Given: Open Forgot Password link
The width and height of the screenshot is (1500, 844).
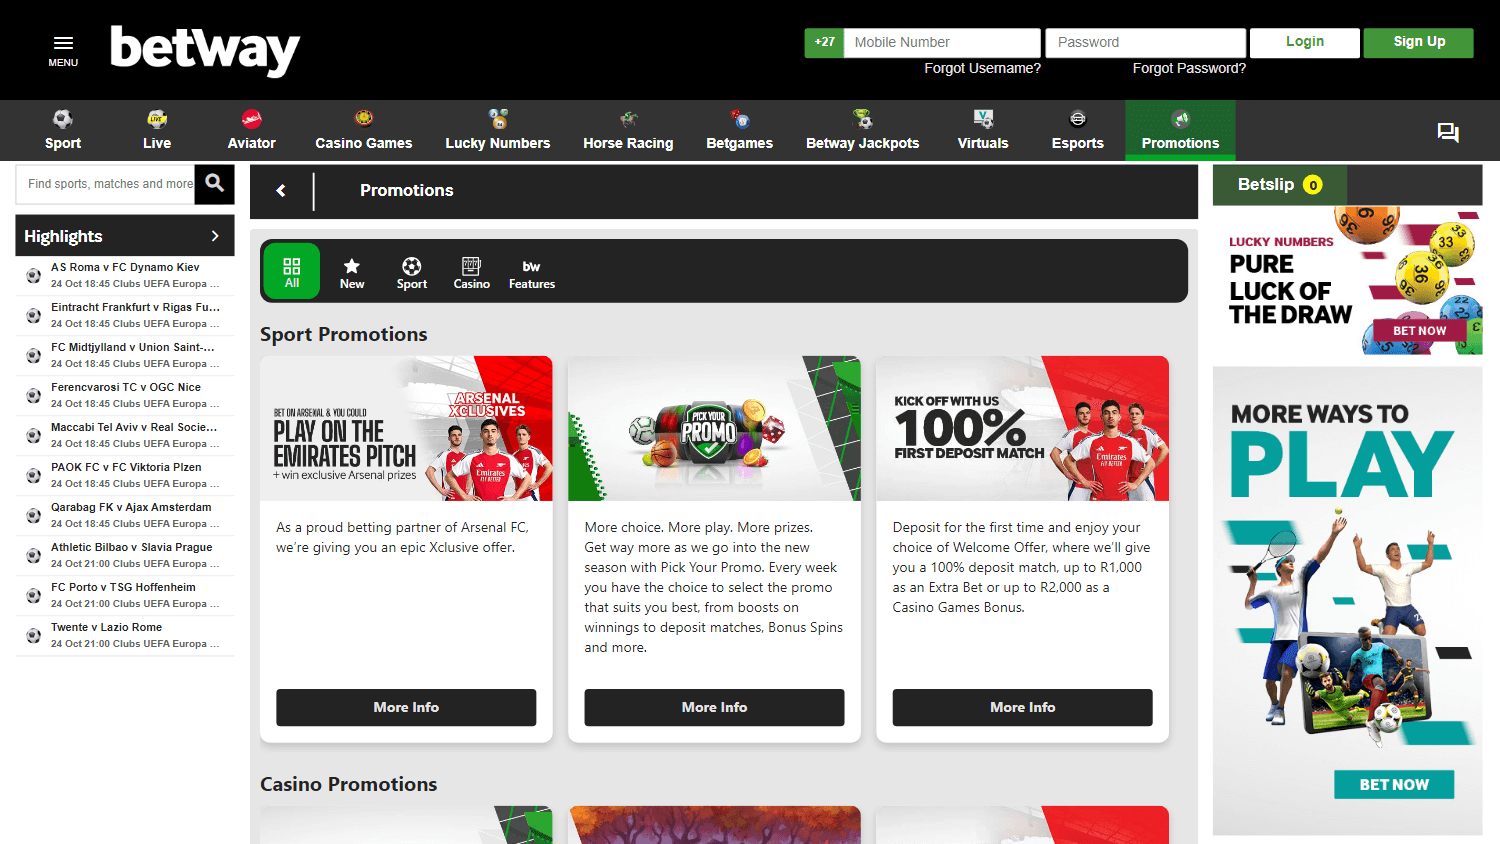Looking at the screenshot, I should point(1189,68).
